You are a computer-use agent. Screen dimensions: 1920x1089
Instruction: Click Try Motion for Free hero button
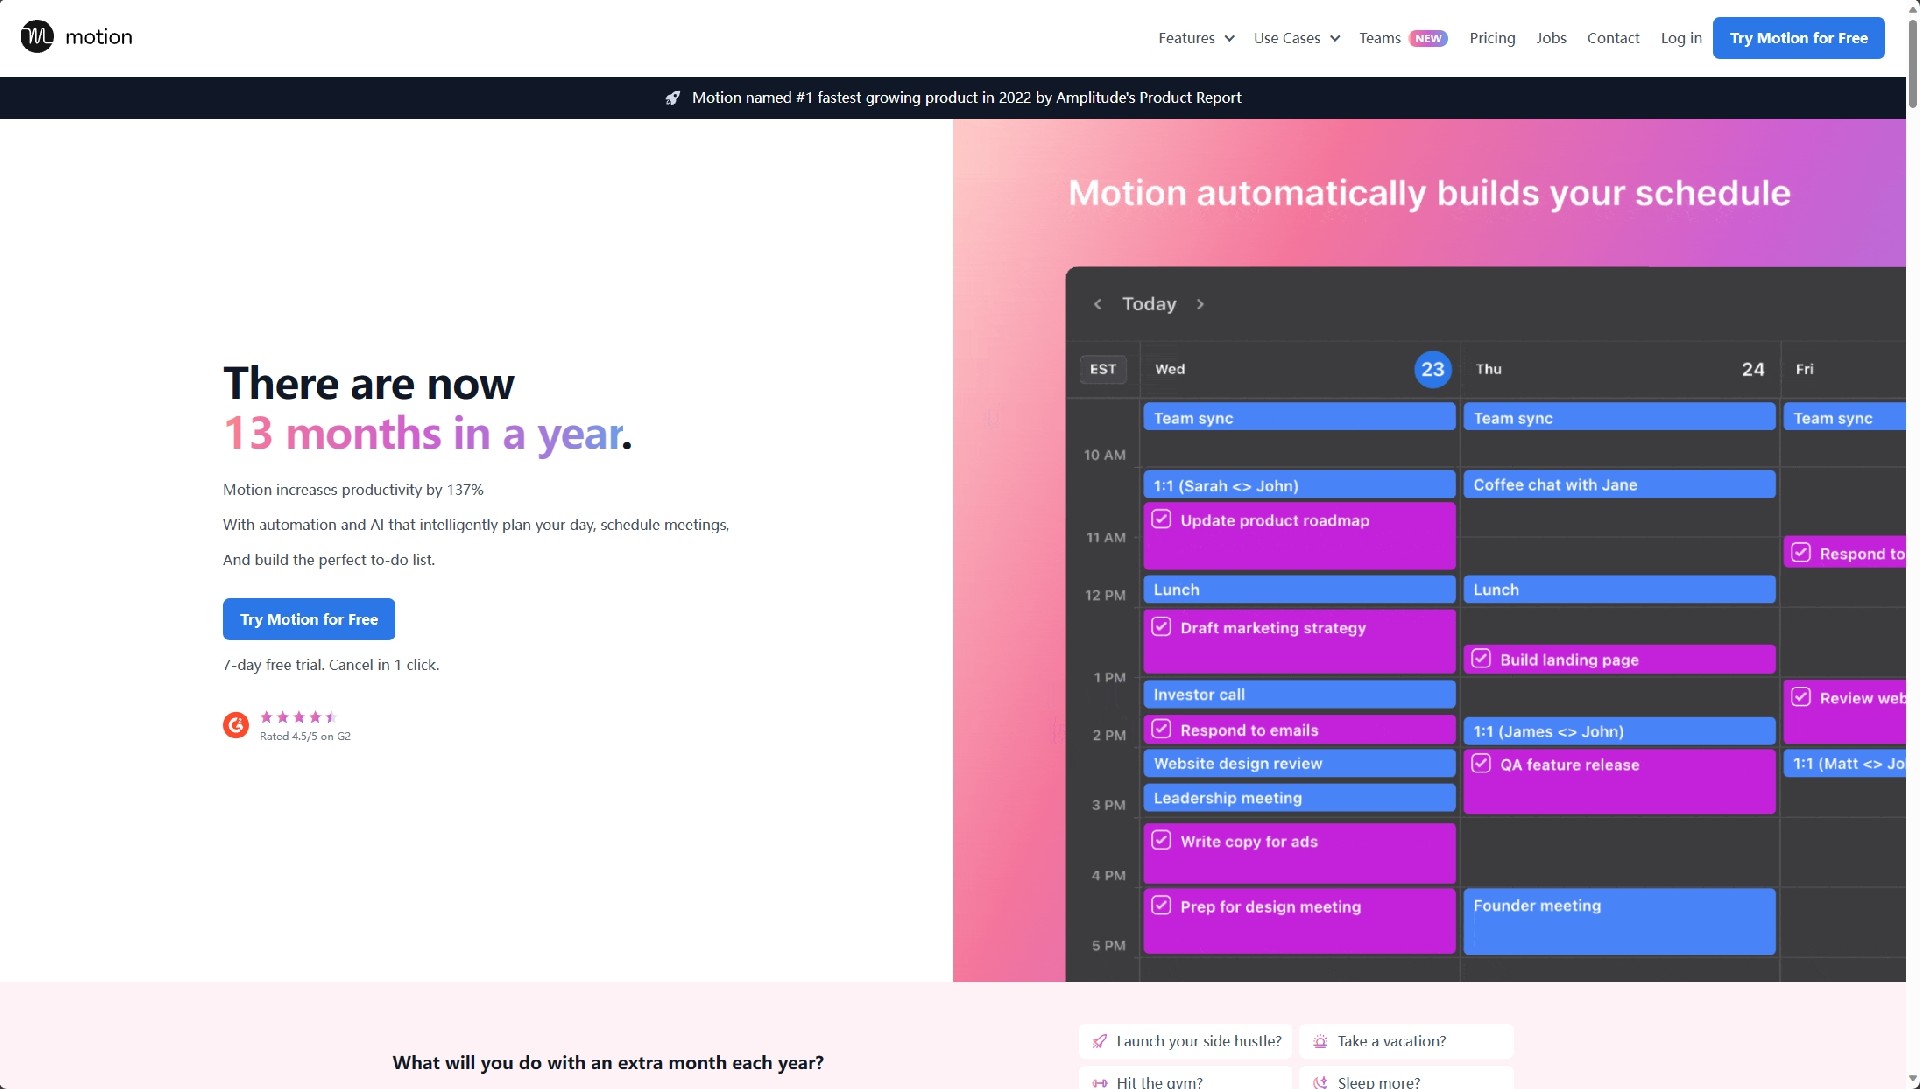click(308, 619)
